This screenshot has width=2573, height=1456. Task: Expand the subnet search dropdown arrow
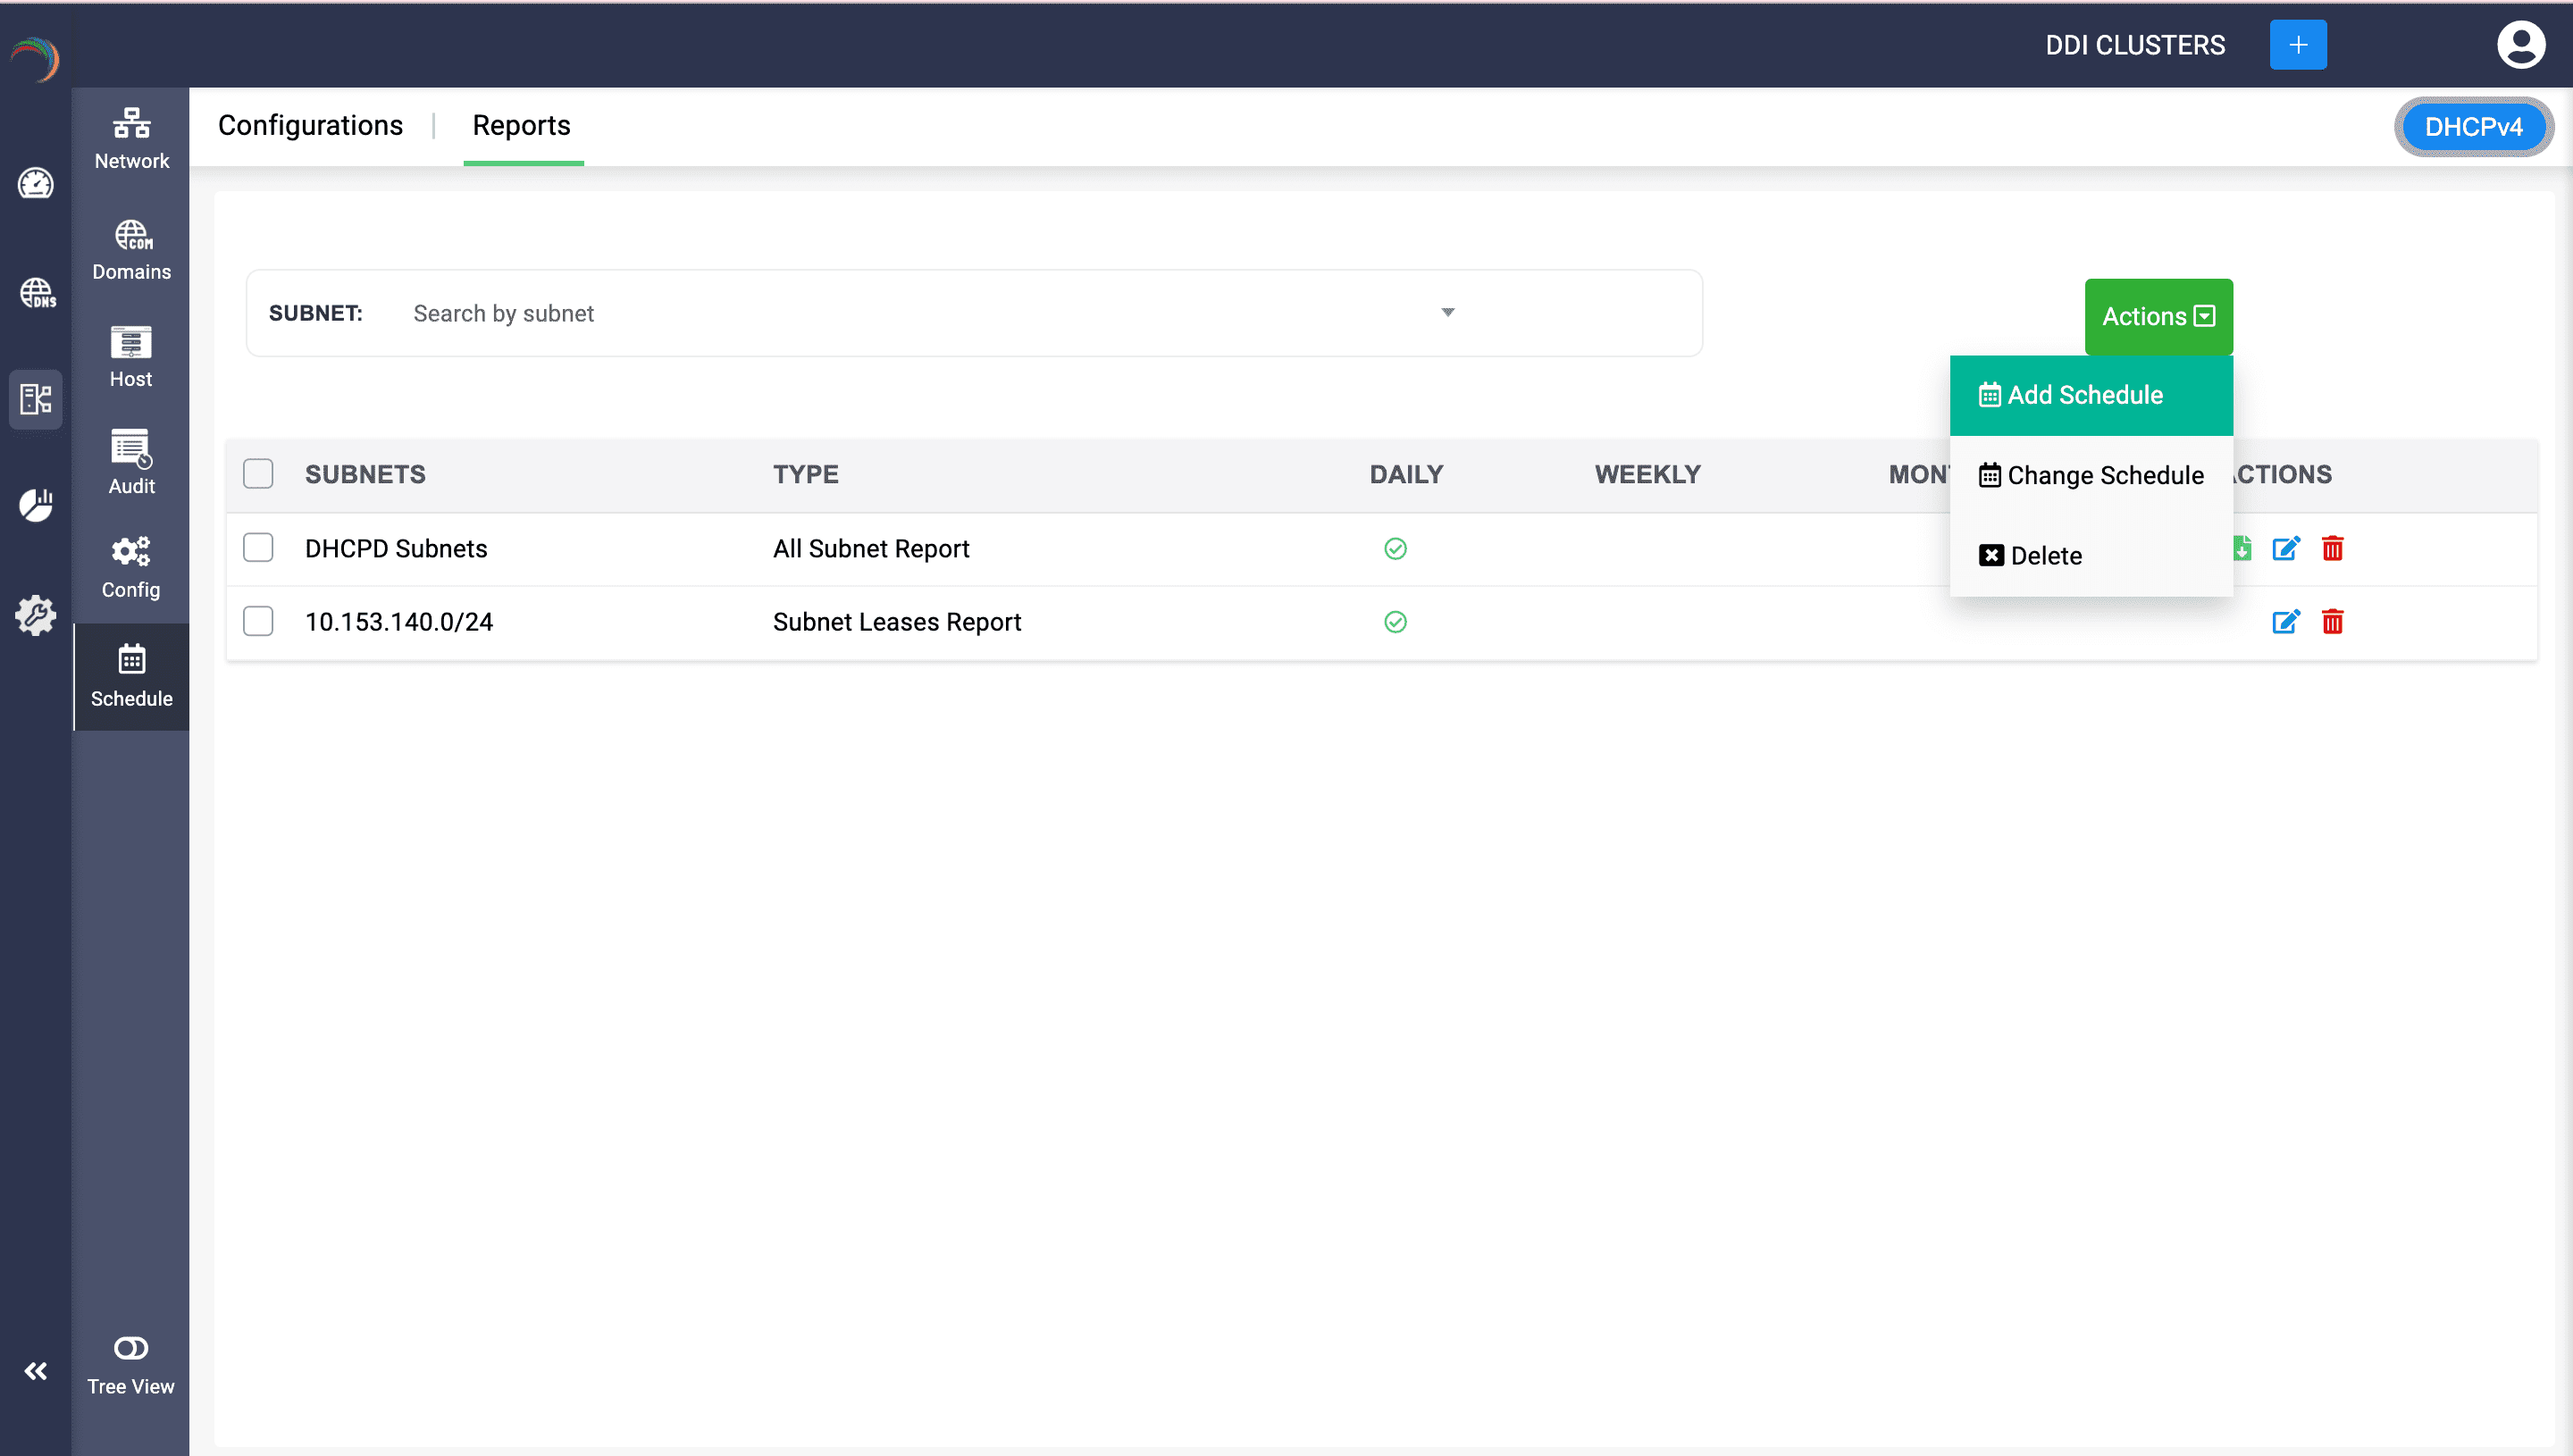[1447, 313]
